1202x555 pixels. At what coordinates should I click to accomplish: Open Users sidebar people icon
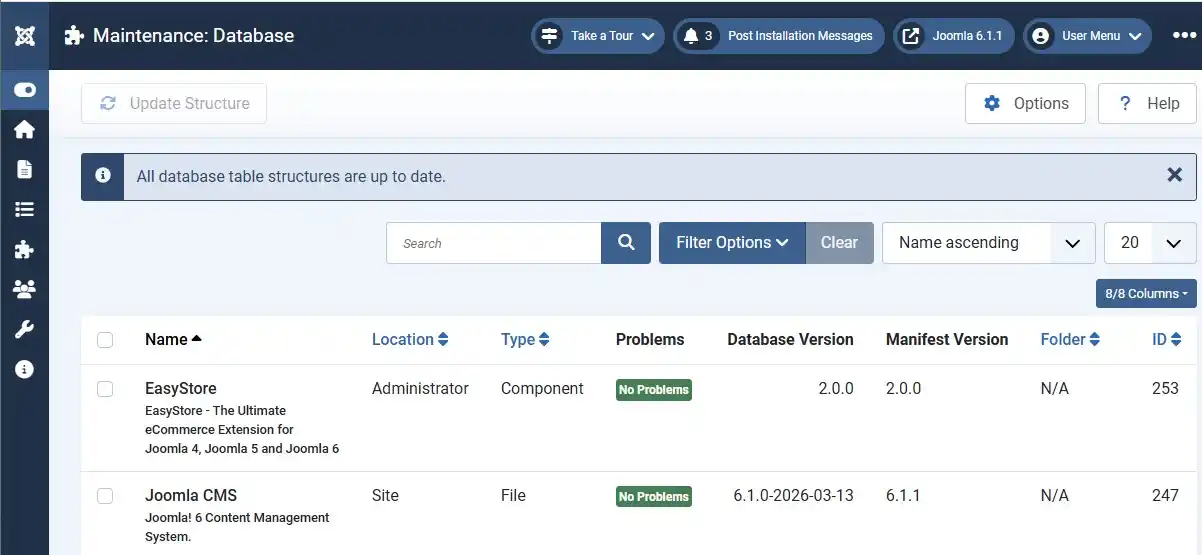click(24, 289)
